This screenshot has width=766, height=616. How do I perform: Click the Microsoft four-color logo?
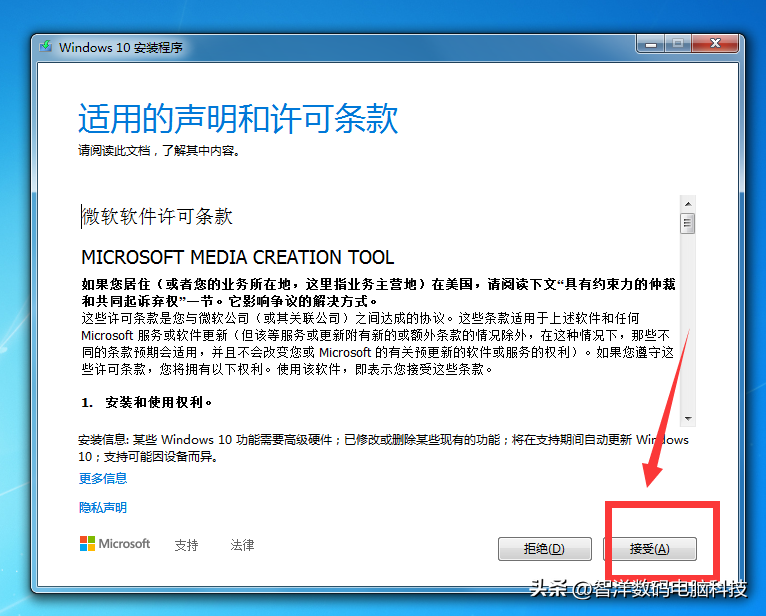87,543
